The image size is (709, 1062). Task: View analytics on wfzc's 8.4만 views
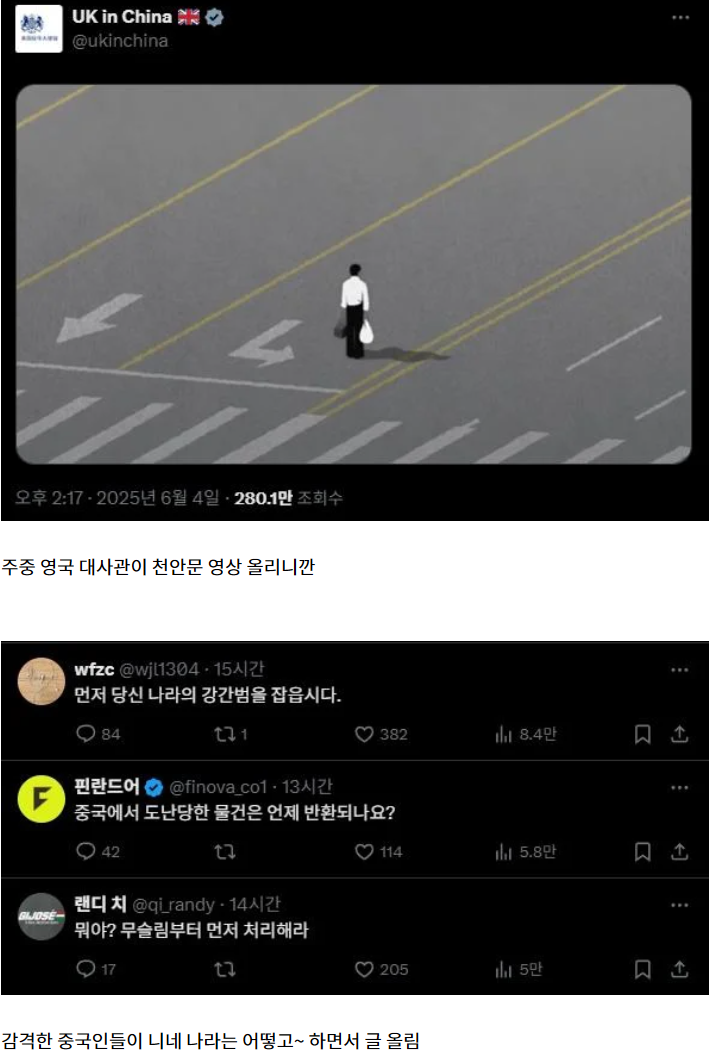coord(525,734)
